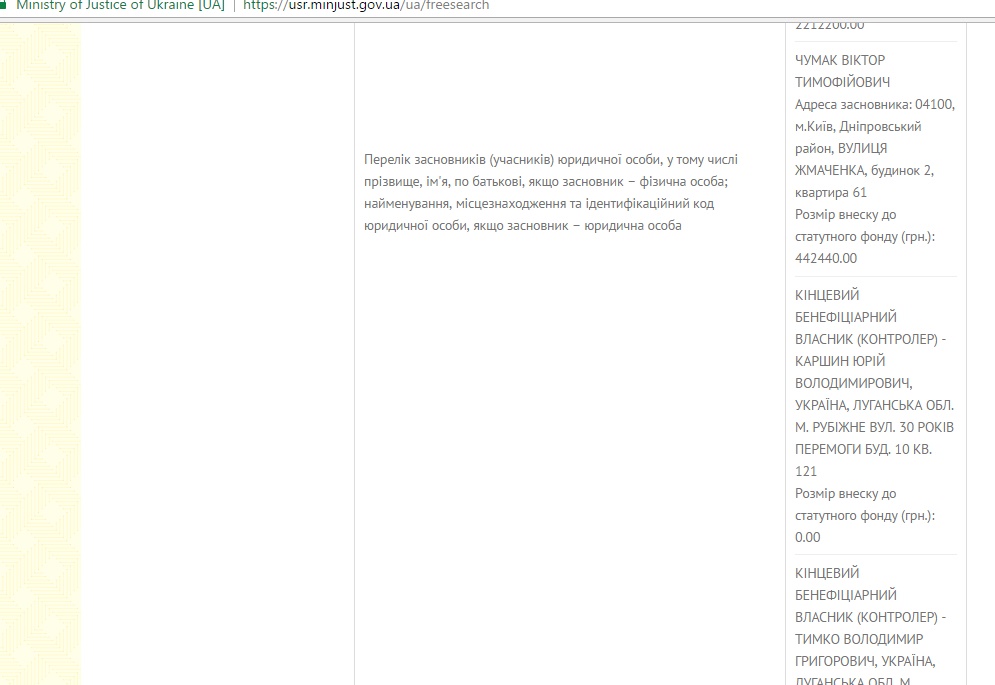995x685 pixels.
Task: Click the квартира 61 apartment text
Action: [831, 192]
